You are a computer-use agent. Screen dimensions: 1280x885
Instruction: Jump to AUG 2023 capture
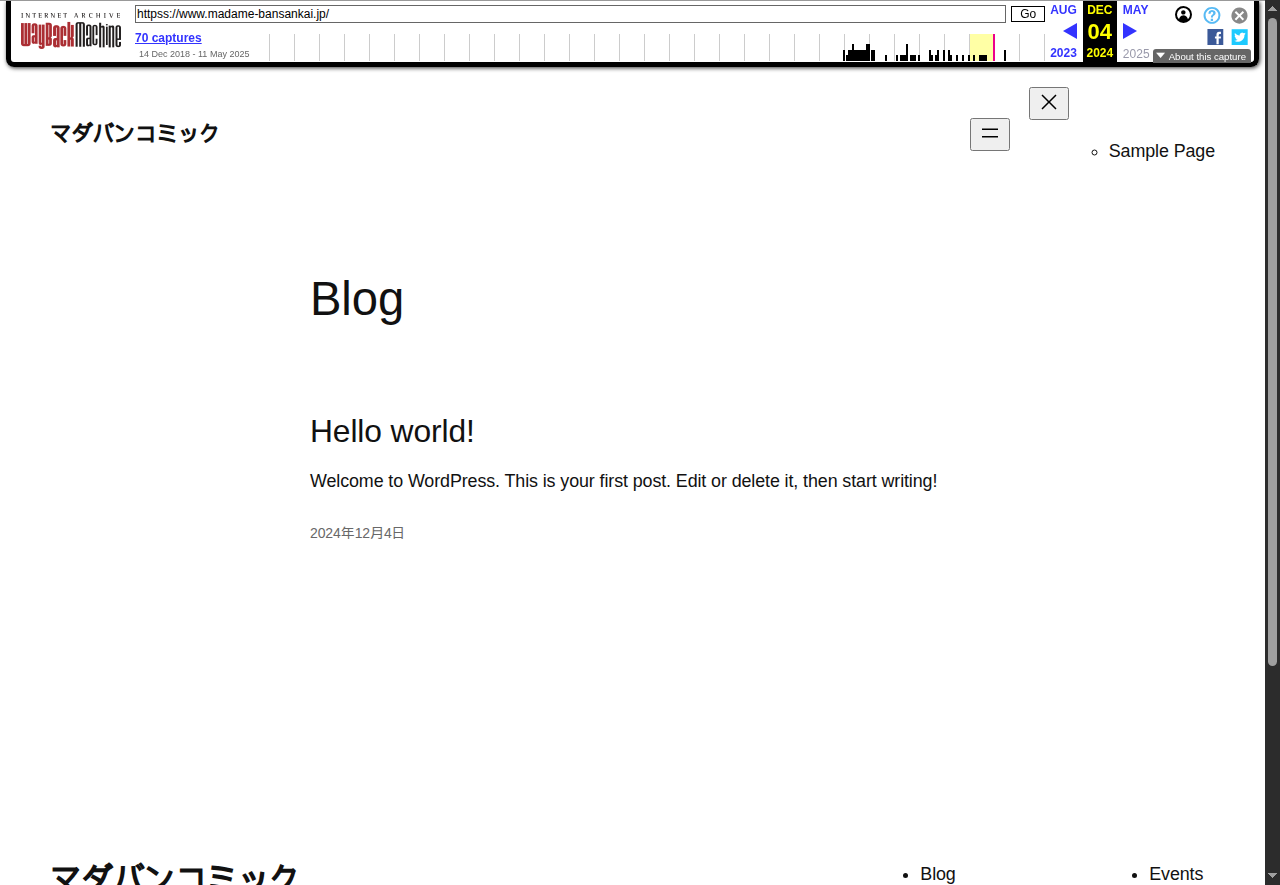coord(1063,10)
